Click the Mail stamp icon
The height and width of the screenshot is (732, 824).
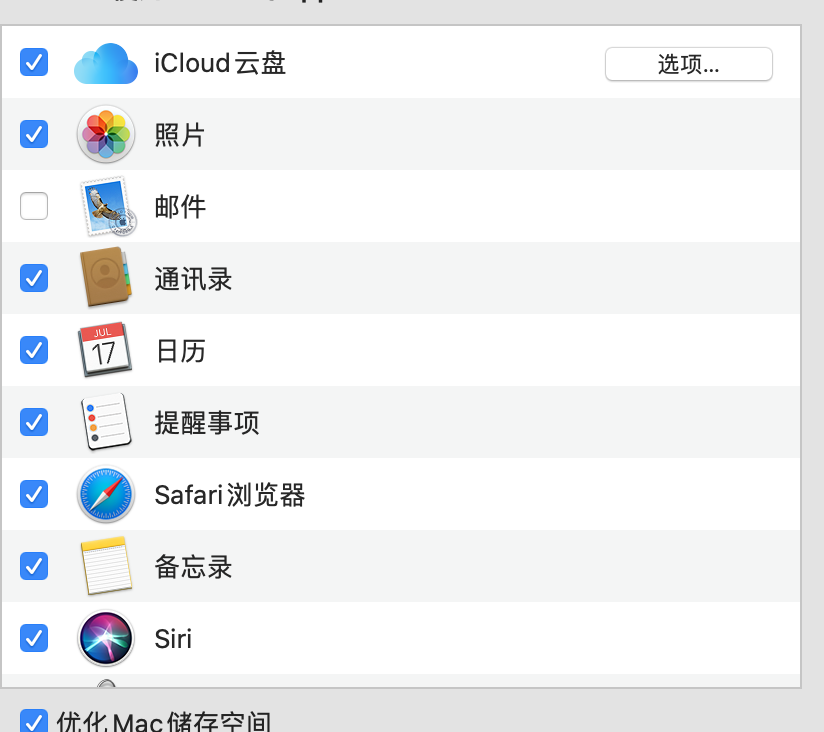(107, 206)
